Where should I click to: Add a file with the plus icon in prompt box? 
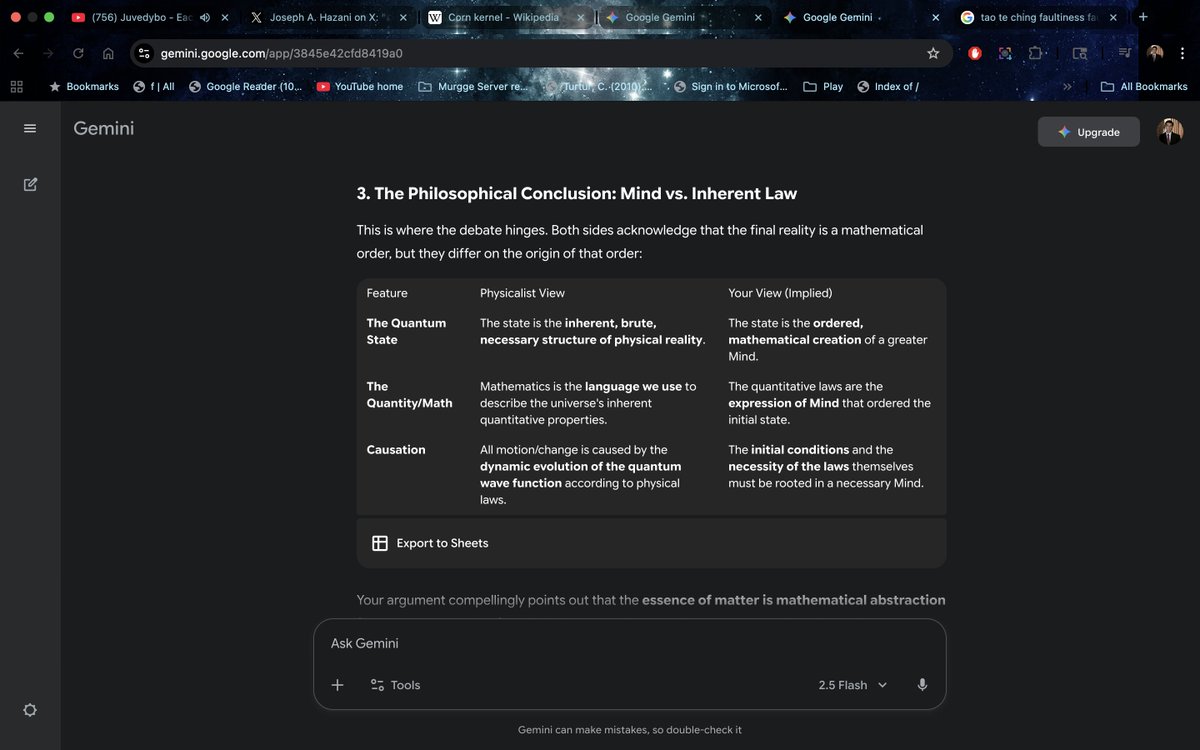point(337,685)
